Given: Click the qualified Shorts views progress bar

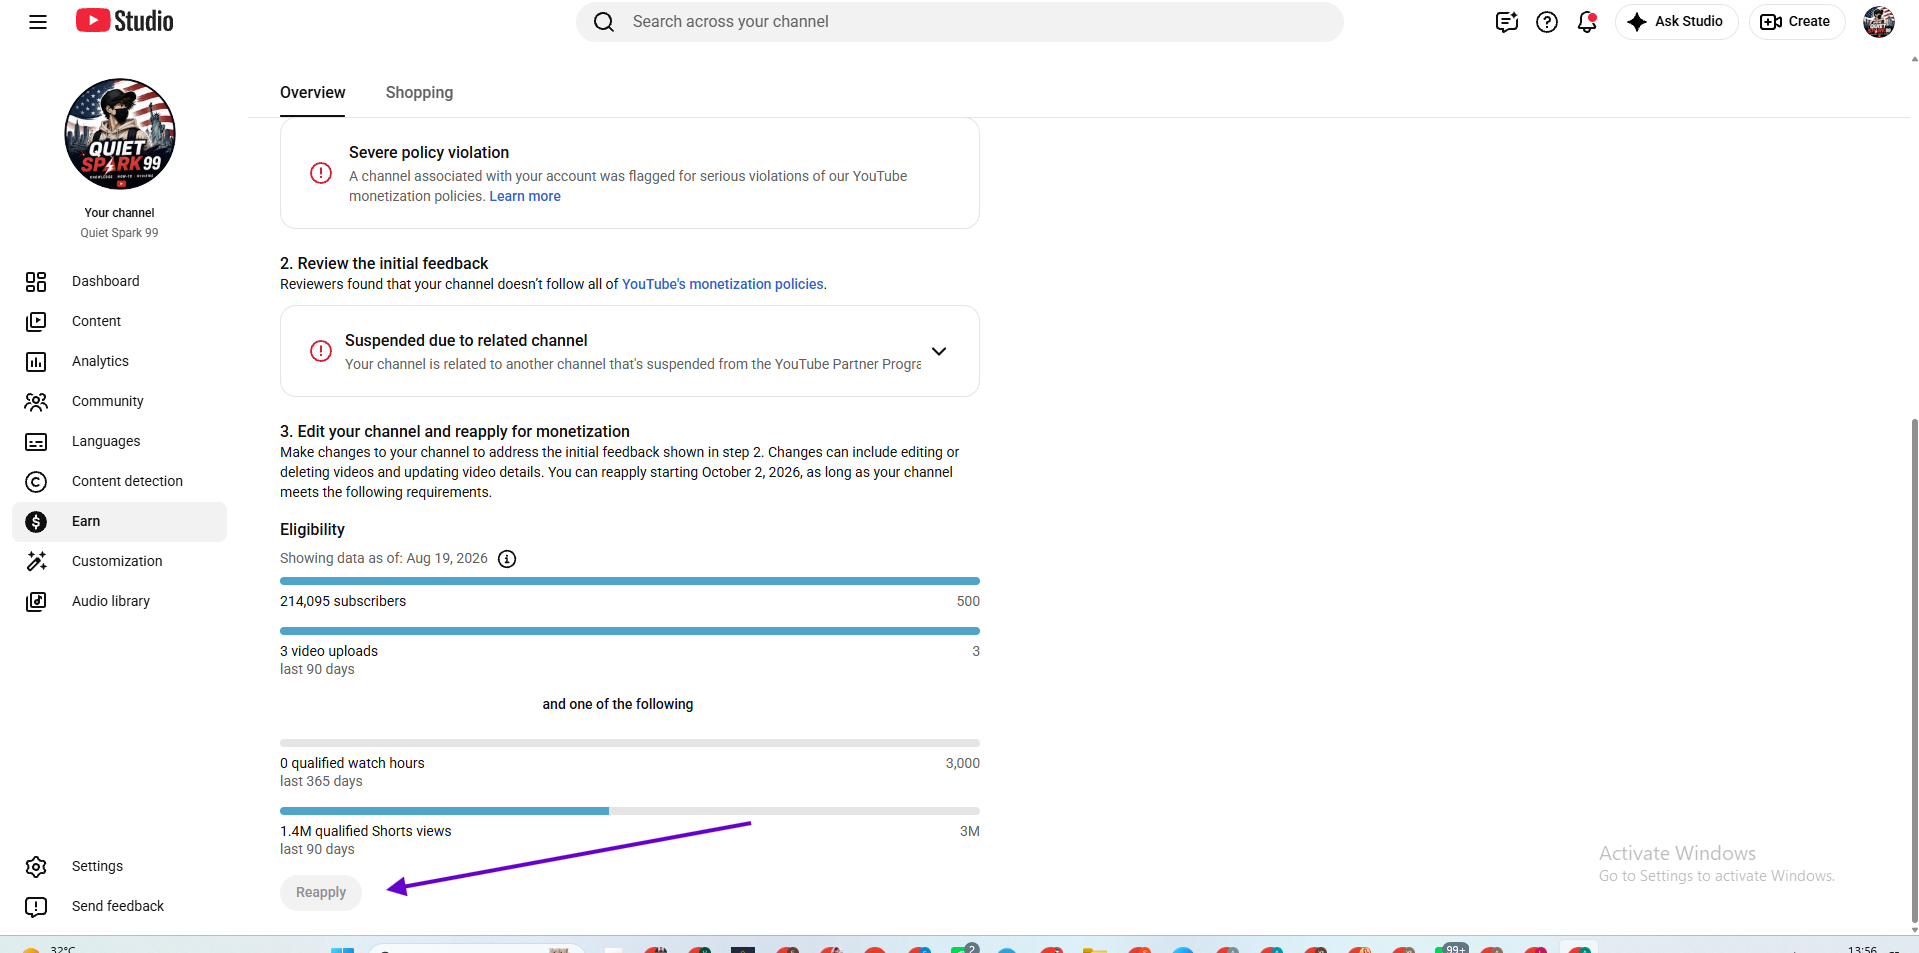Looking at the screenshot, I should click(630, 811).
